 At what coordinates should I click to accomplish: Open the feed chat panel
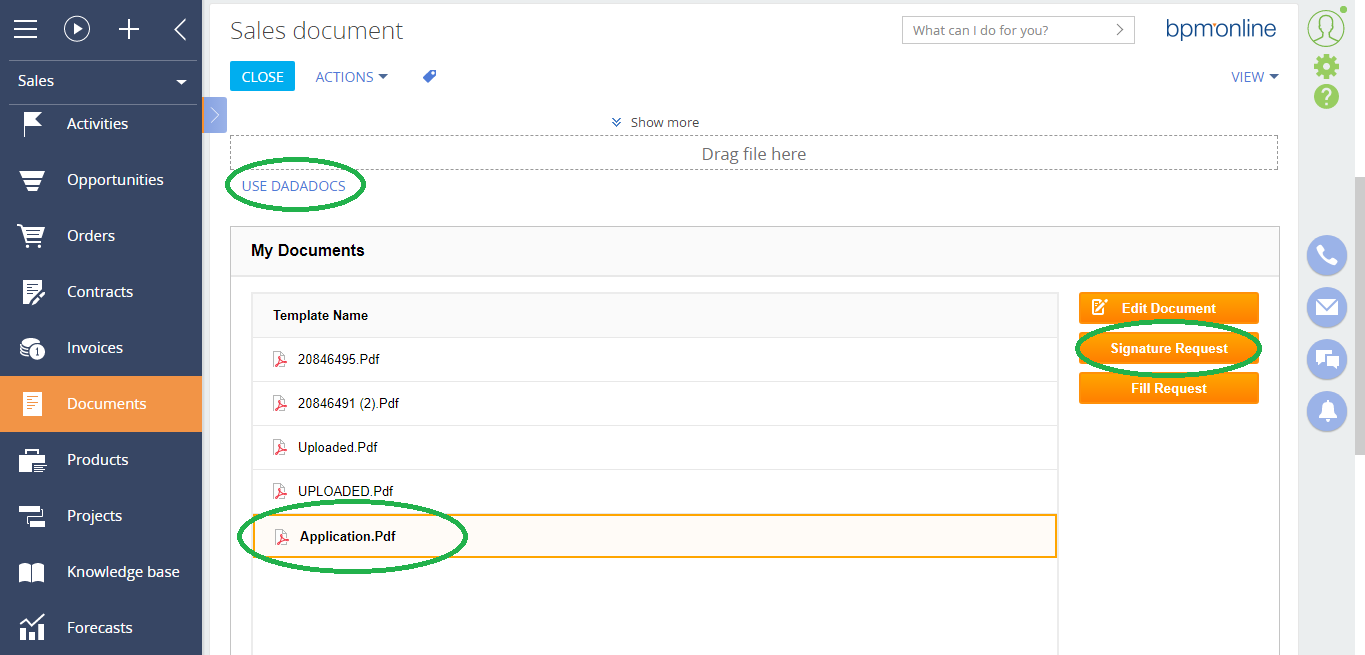(1327, 359)
